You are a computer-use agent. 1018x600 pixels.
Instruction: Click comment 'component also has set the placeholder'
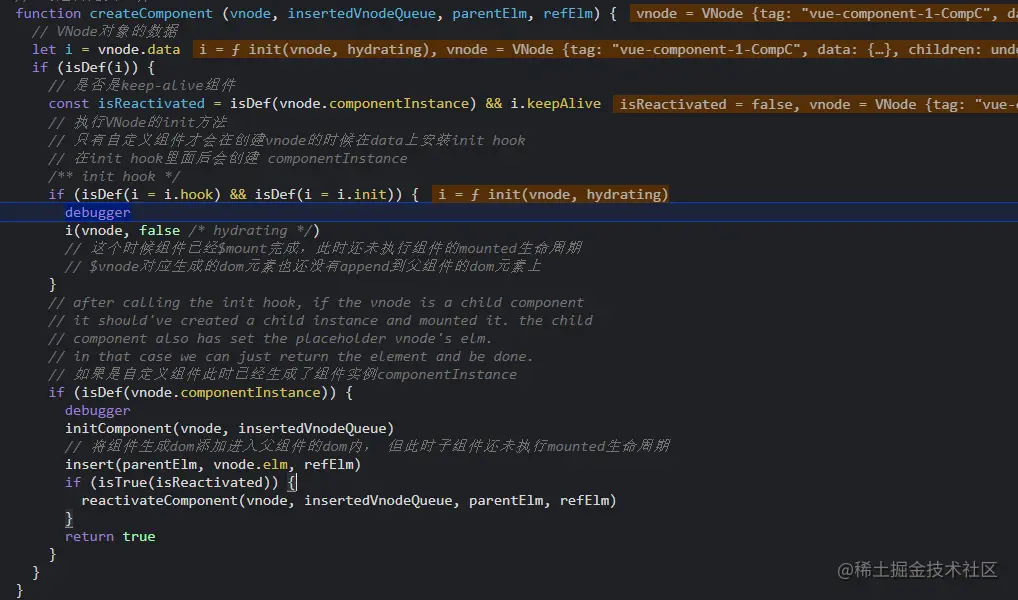pos(270,338)
